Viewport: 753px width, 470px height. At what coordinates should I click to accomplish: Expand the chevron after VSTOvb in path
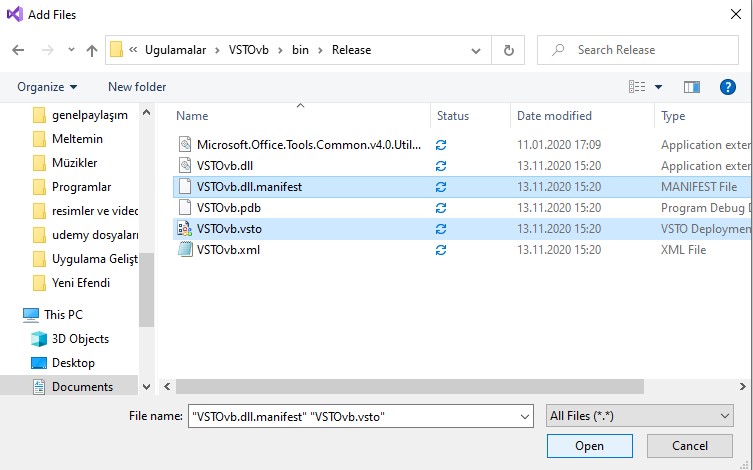[x=280, y=50]
